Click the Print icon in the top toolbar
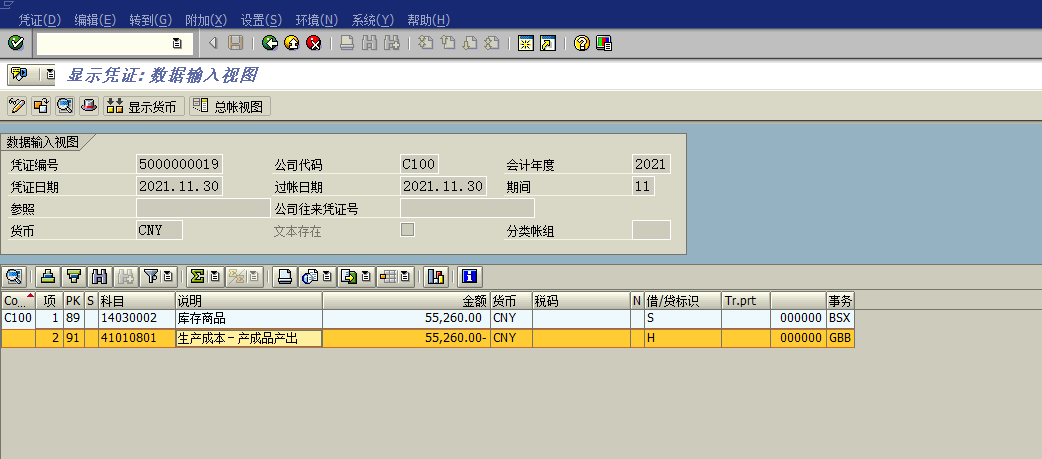 (347, 43)
